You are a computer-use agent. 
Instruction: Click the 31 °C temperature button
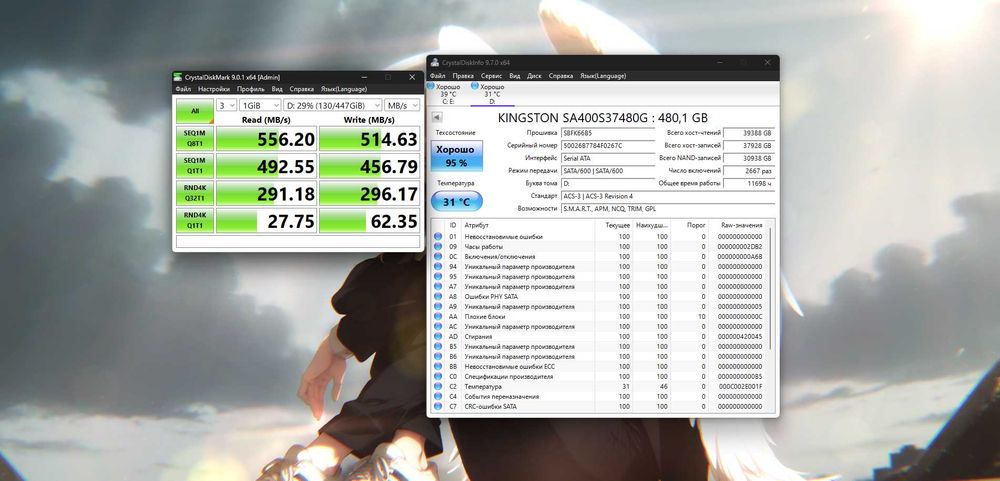click(457, 202)
